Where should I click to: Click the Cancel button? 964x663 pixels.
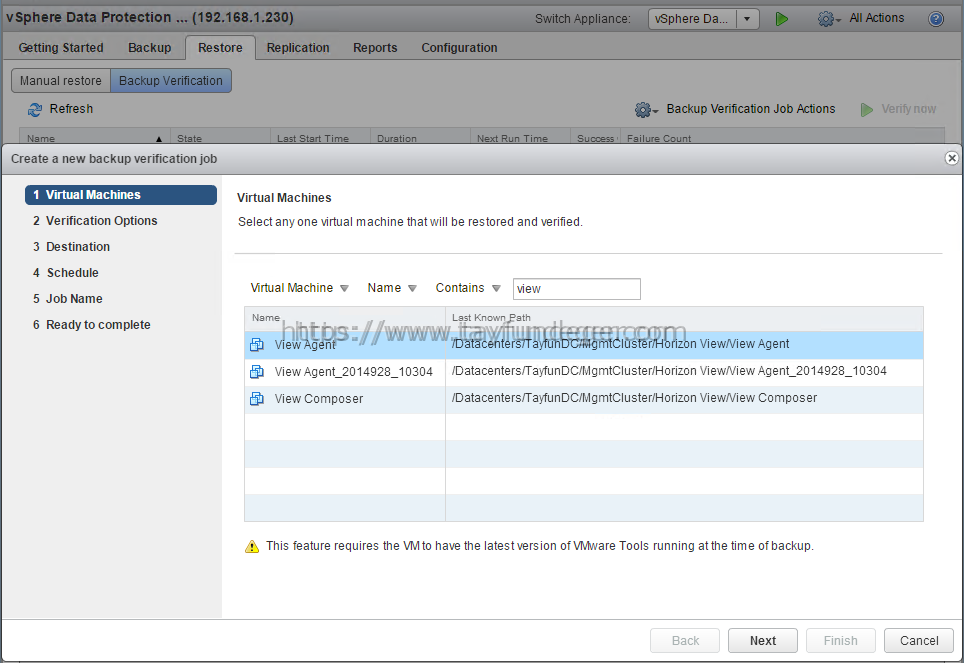pos(919,640)
